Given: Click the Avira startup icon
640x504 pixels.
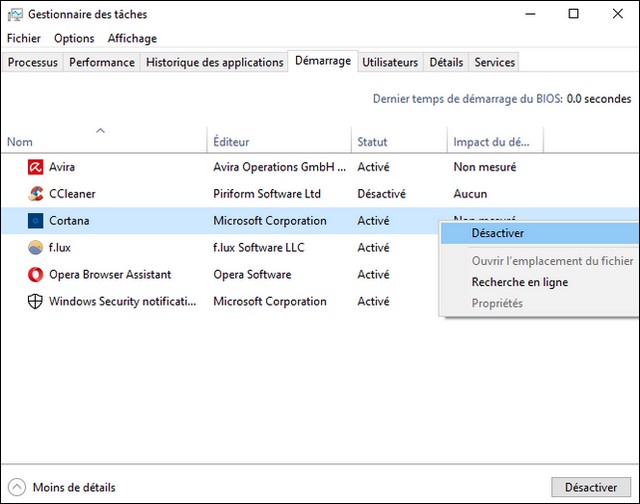Looking at the screenshot, I should (x=36, y=167).
